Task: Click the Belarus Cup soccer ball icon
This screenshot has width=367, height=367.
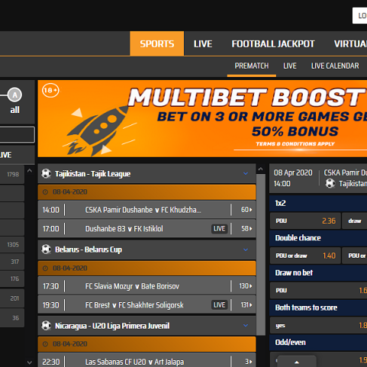Action: click(x=46, y=249)
